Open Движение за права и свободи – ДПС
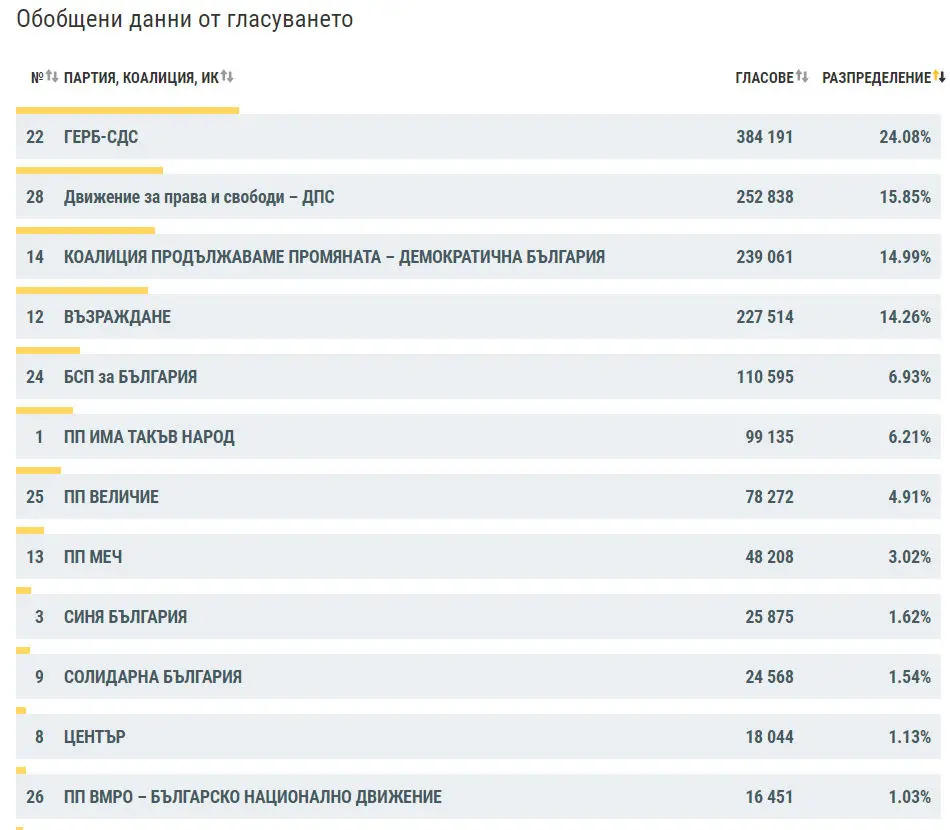 coord(199,197)
